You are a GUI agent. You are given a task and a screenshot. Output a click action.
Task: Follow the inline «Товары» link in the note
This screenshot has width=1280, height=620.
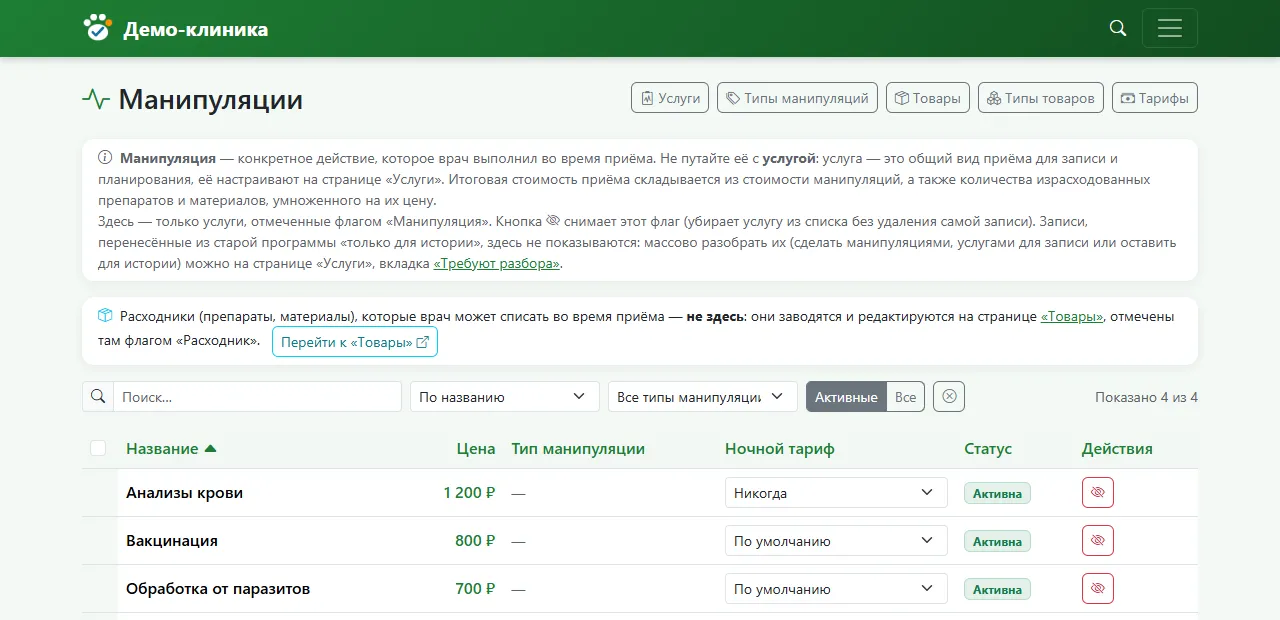[1072, 317]
